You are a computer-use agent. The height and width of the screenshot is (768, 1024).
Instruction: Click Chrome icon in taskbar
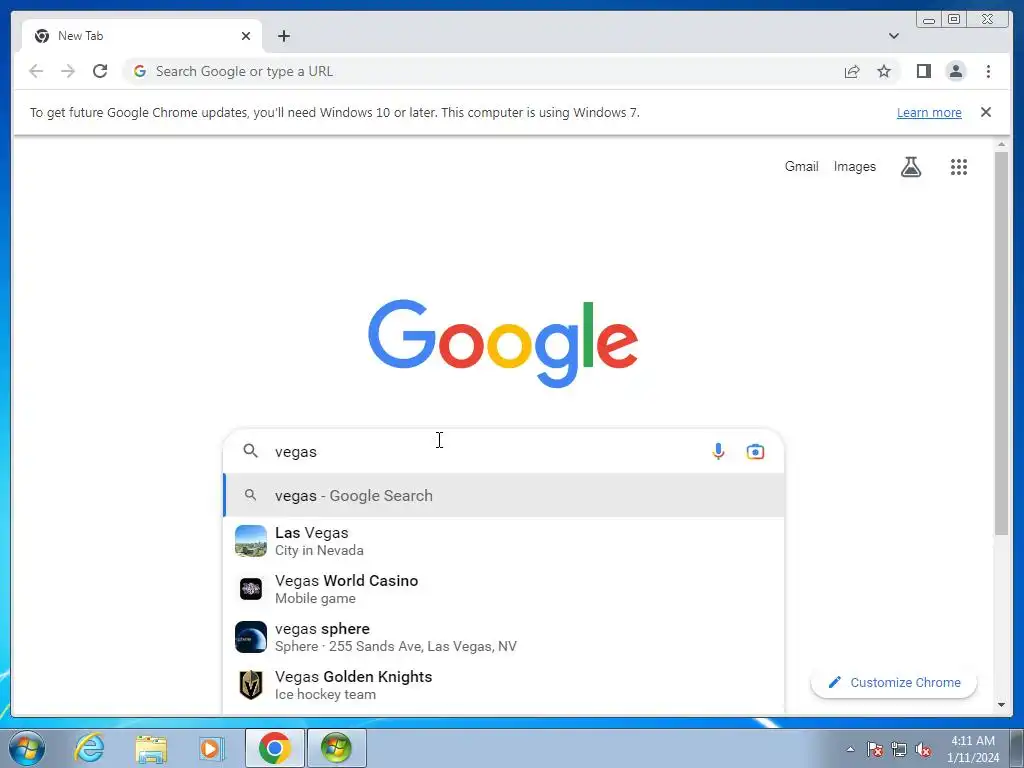pyautogui.click(x=274, y=748)
